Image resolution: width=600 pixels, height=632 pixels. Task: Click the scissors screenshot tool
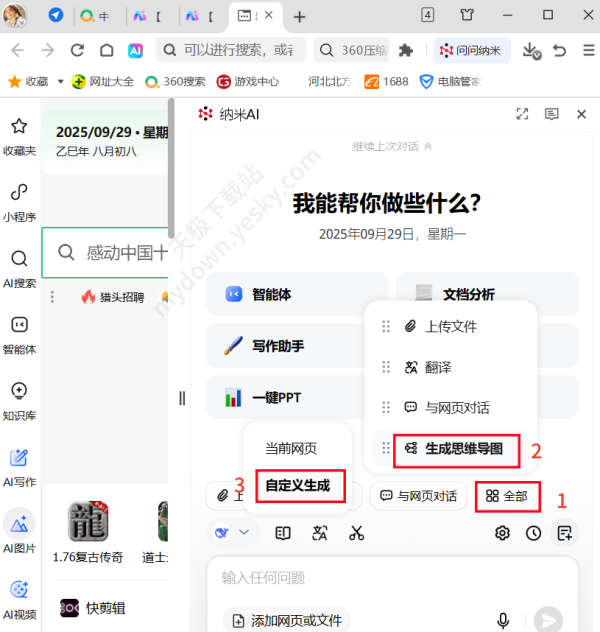pyautogui.click(x=357, y=533)
